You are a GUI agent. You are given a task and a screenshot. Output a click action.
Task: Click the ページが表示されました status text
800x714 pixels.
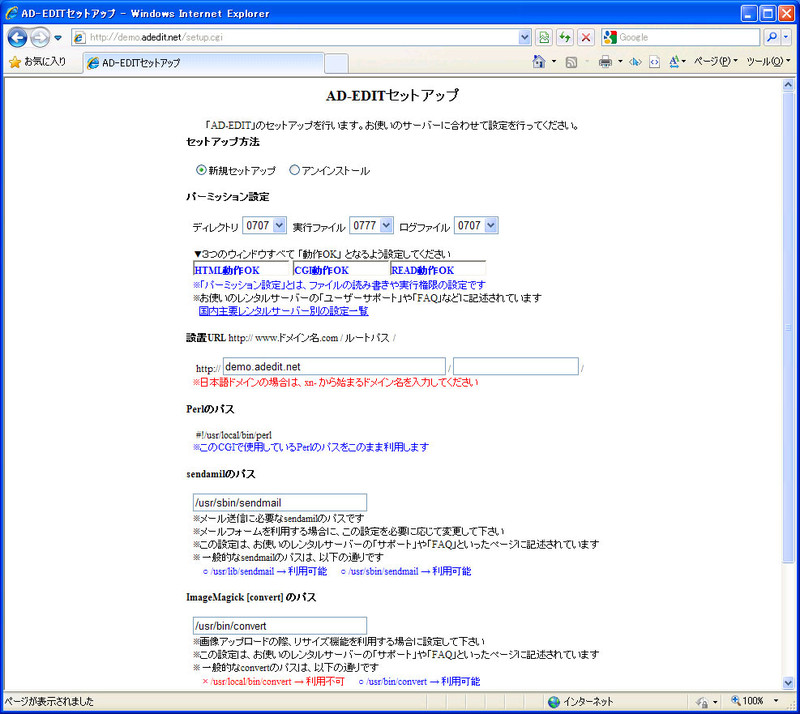coord(50,701)
